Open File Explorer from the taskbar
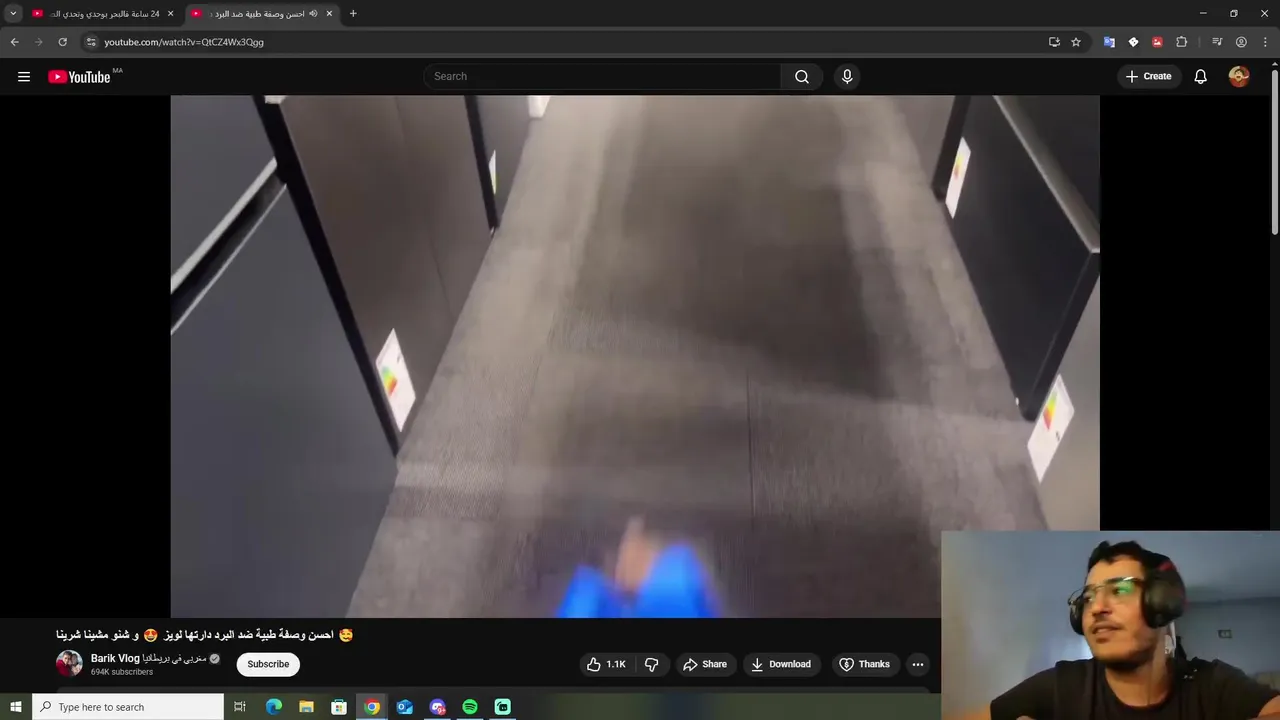The image size is (1280, 720). tap(306, 707)
